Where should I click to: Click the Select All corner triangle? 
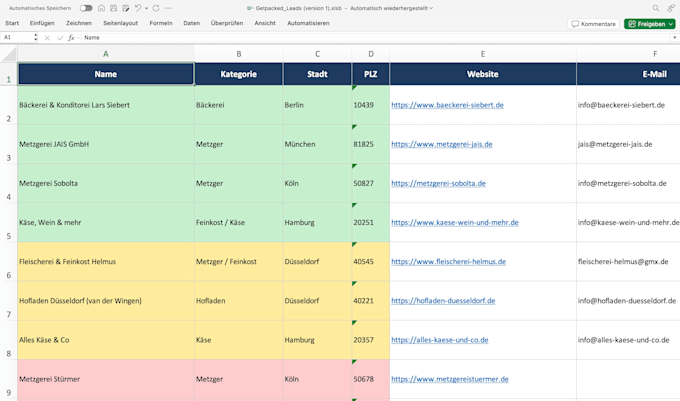pyautogui.click(x=9, y=54)
